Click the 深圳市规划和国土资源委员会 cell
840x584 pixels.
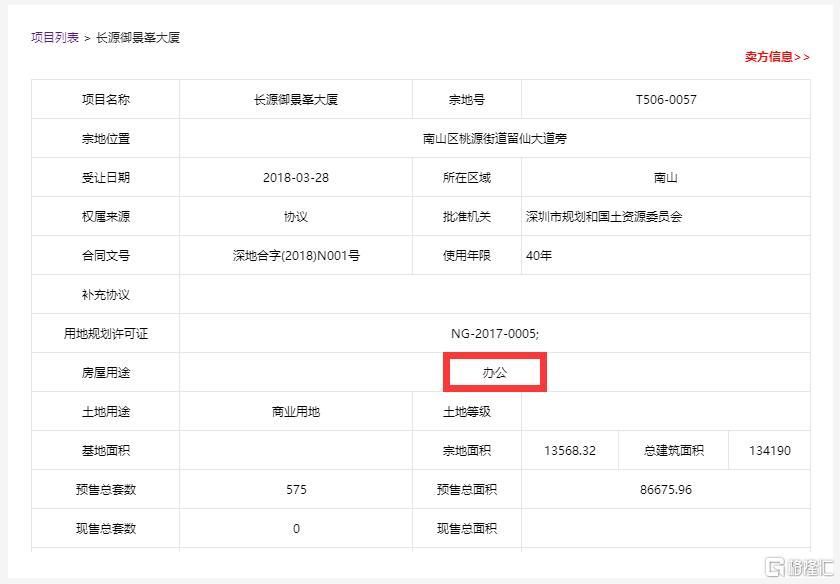coord(603,217)
